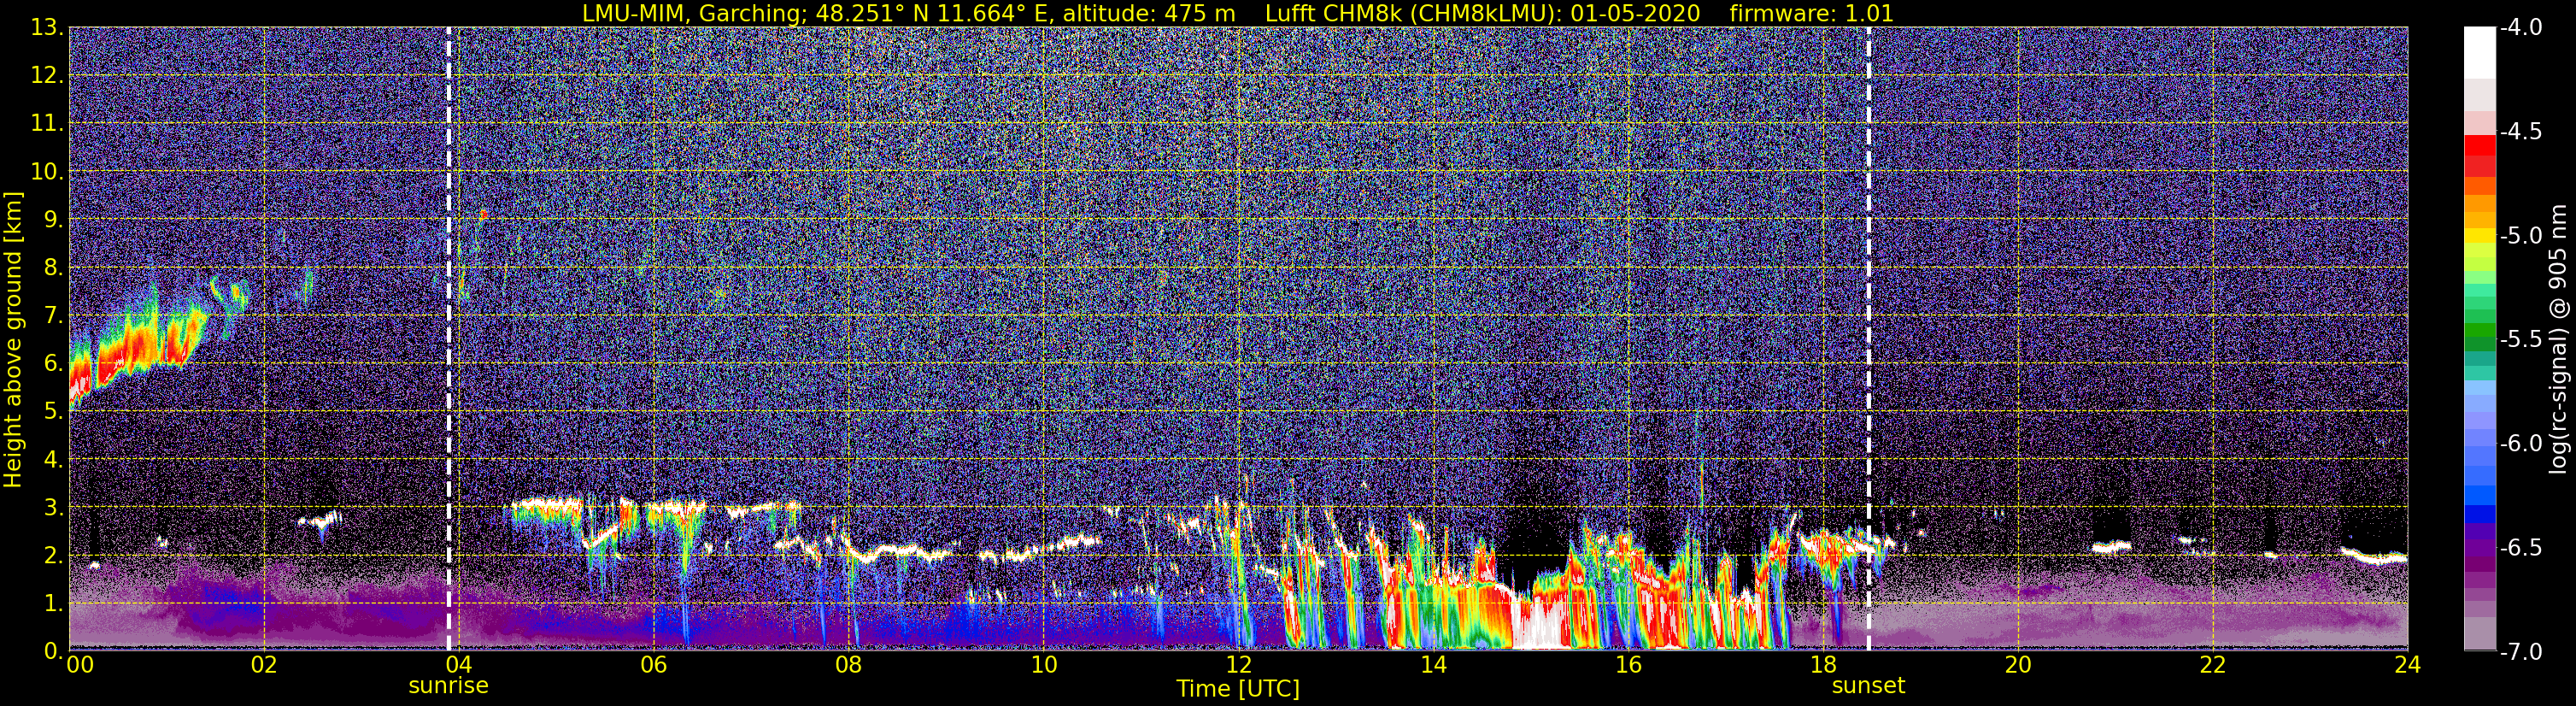Click the time axis tick label 08
Screen dimensions: 2576x706
848,665
